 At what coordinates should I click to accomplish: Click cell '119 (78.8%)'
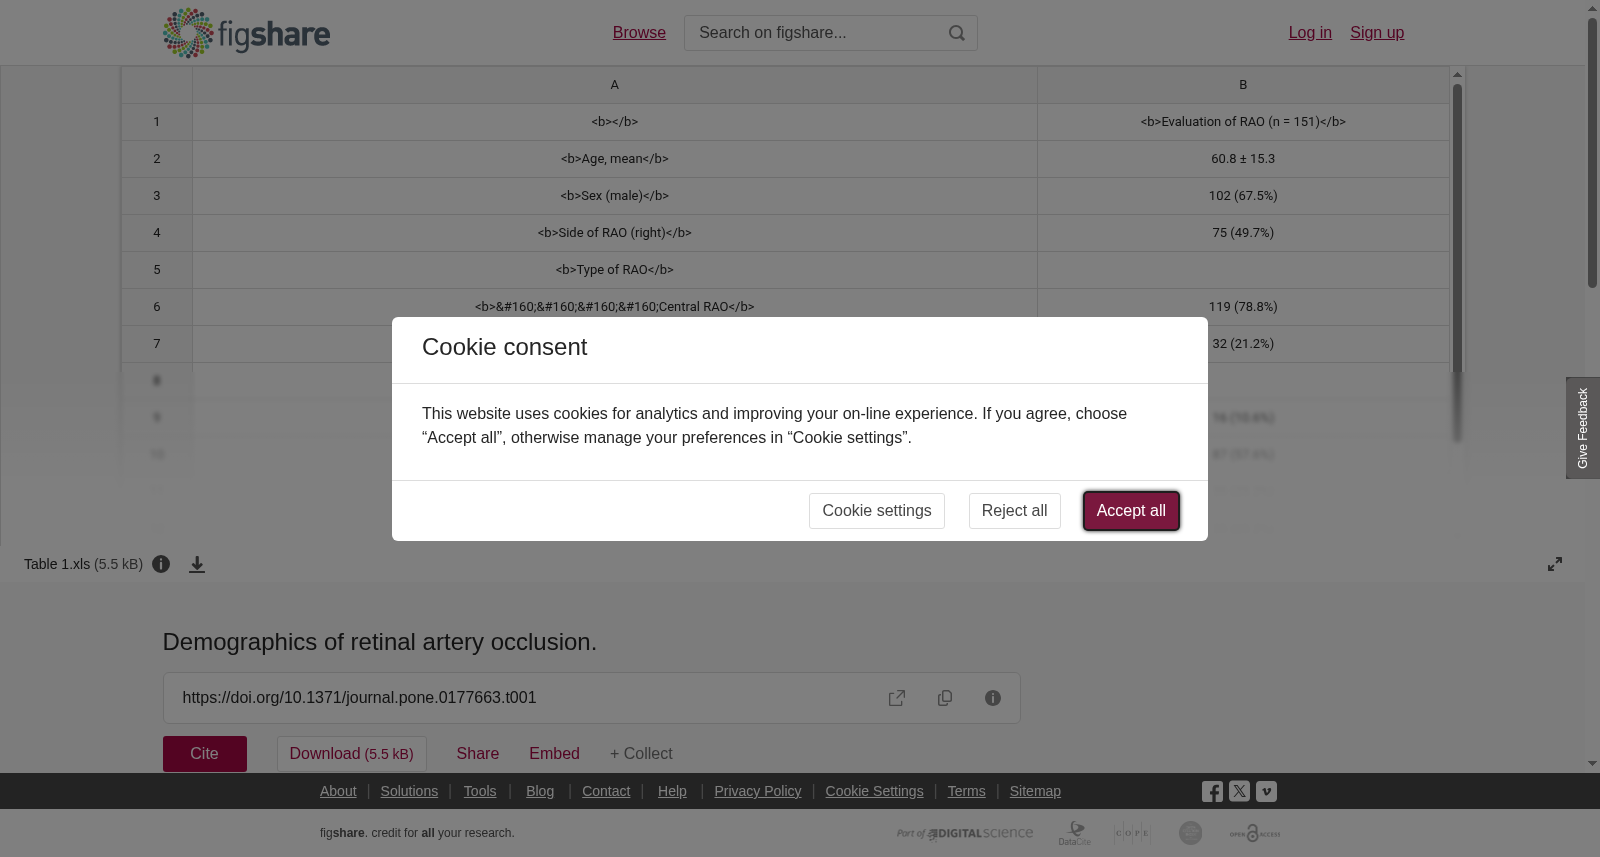click(x=1243, y=307)
